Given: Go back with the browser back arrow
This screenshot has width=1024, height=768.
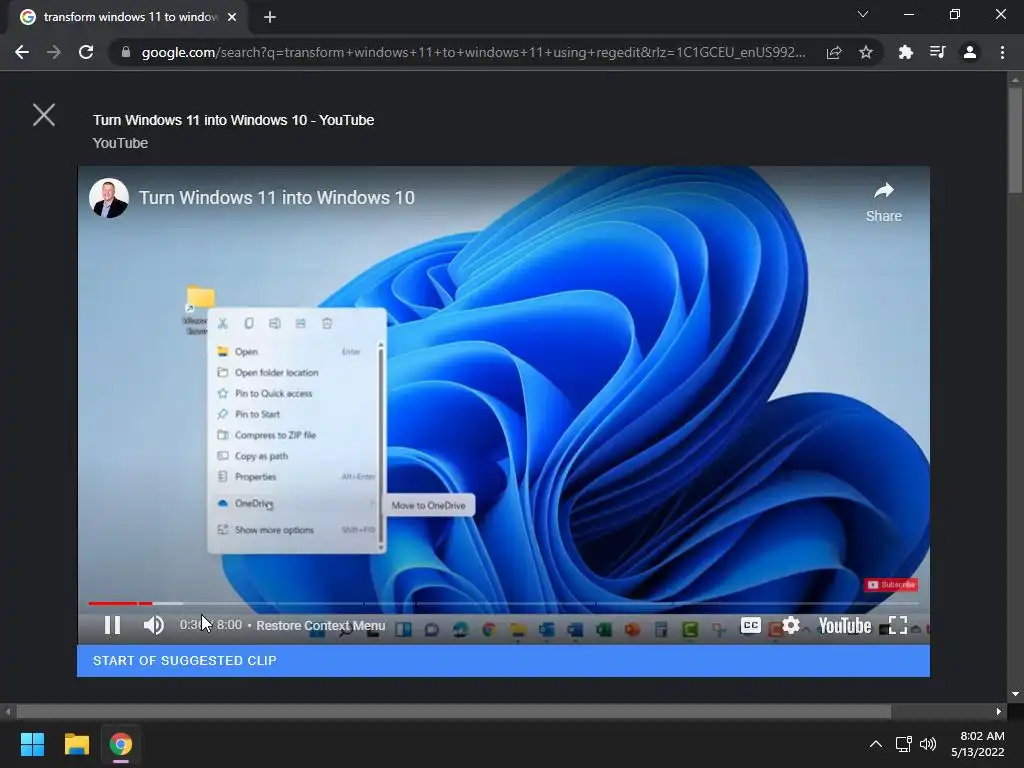Looking at the screenshot, I should [x=22, y=52].
